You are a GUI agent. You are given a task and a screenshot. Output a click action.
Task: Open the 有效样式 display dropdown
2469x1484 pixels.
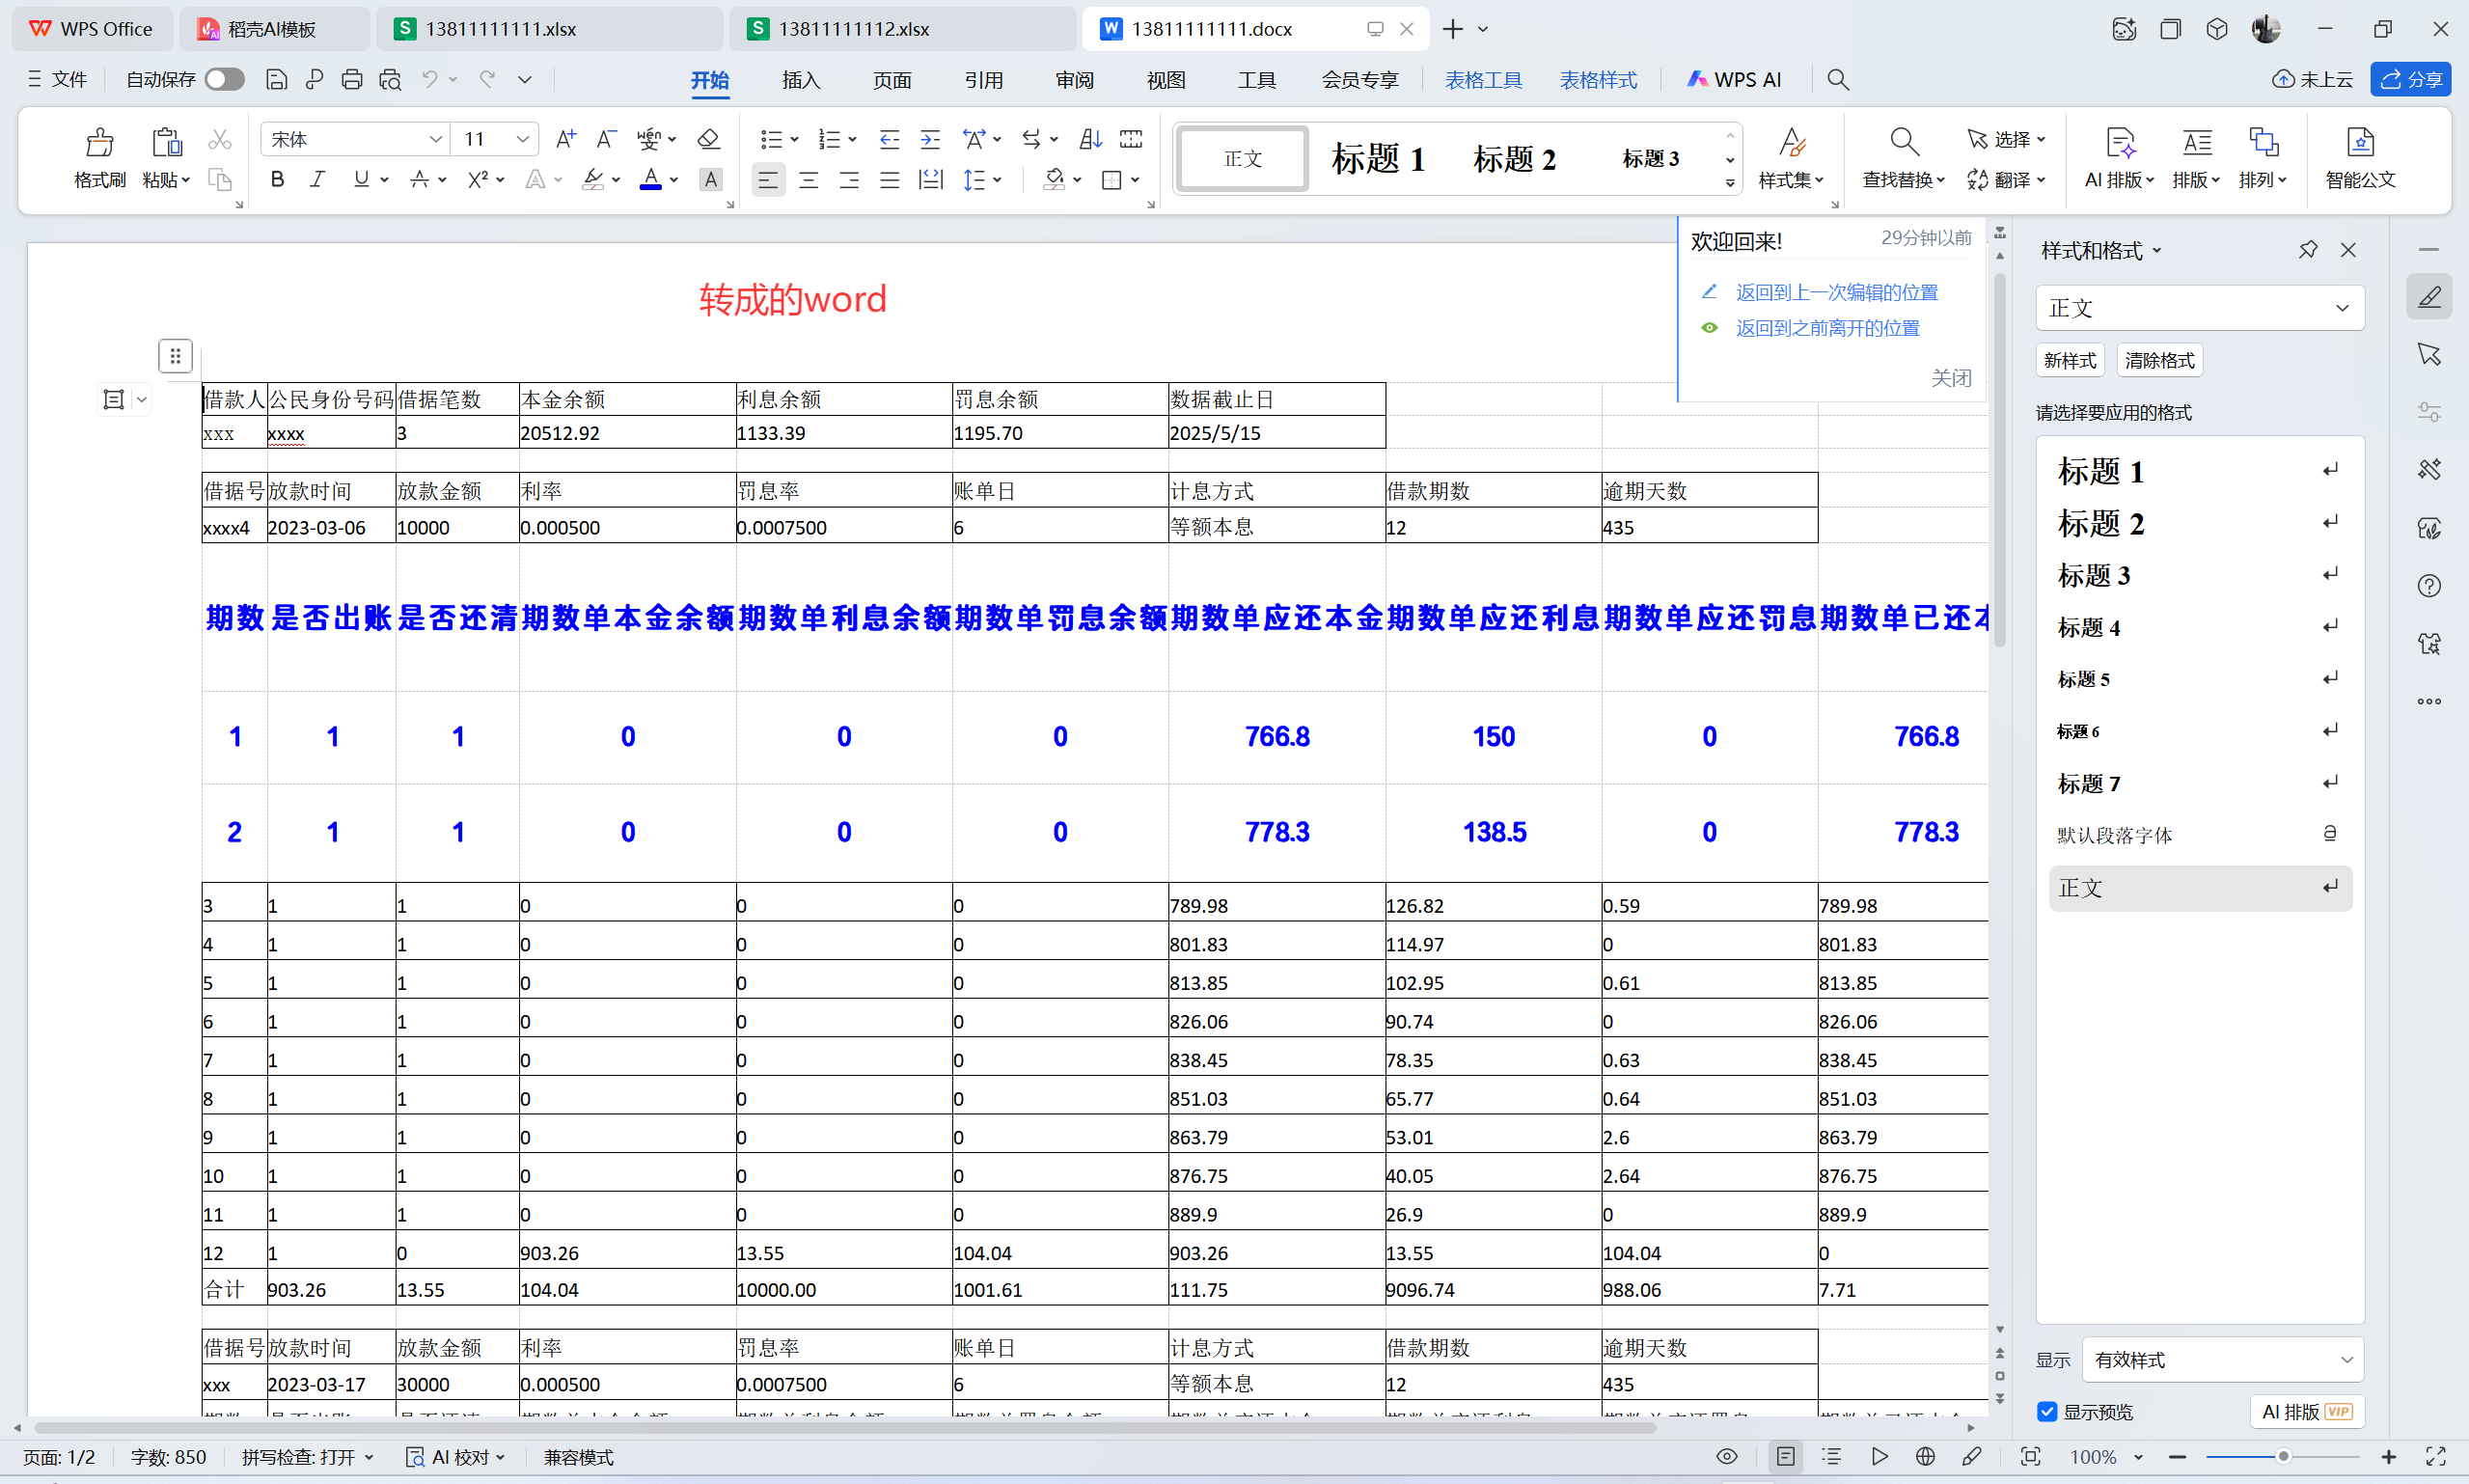2223,1360
